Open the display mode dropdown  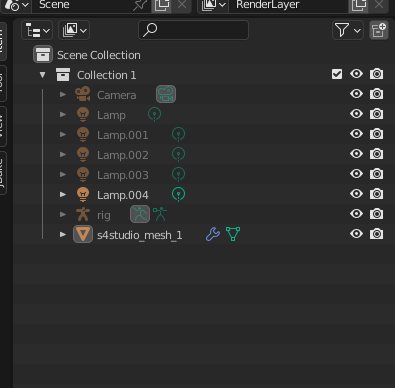74,31
